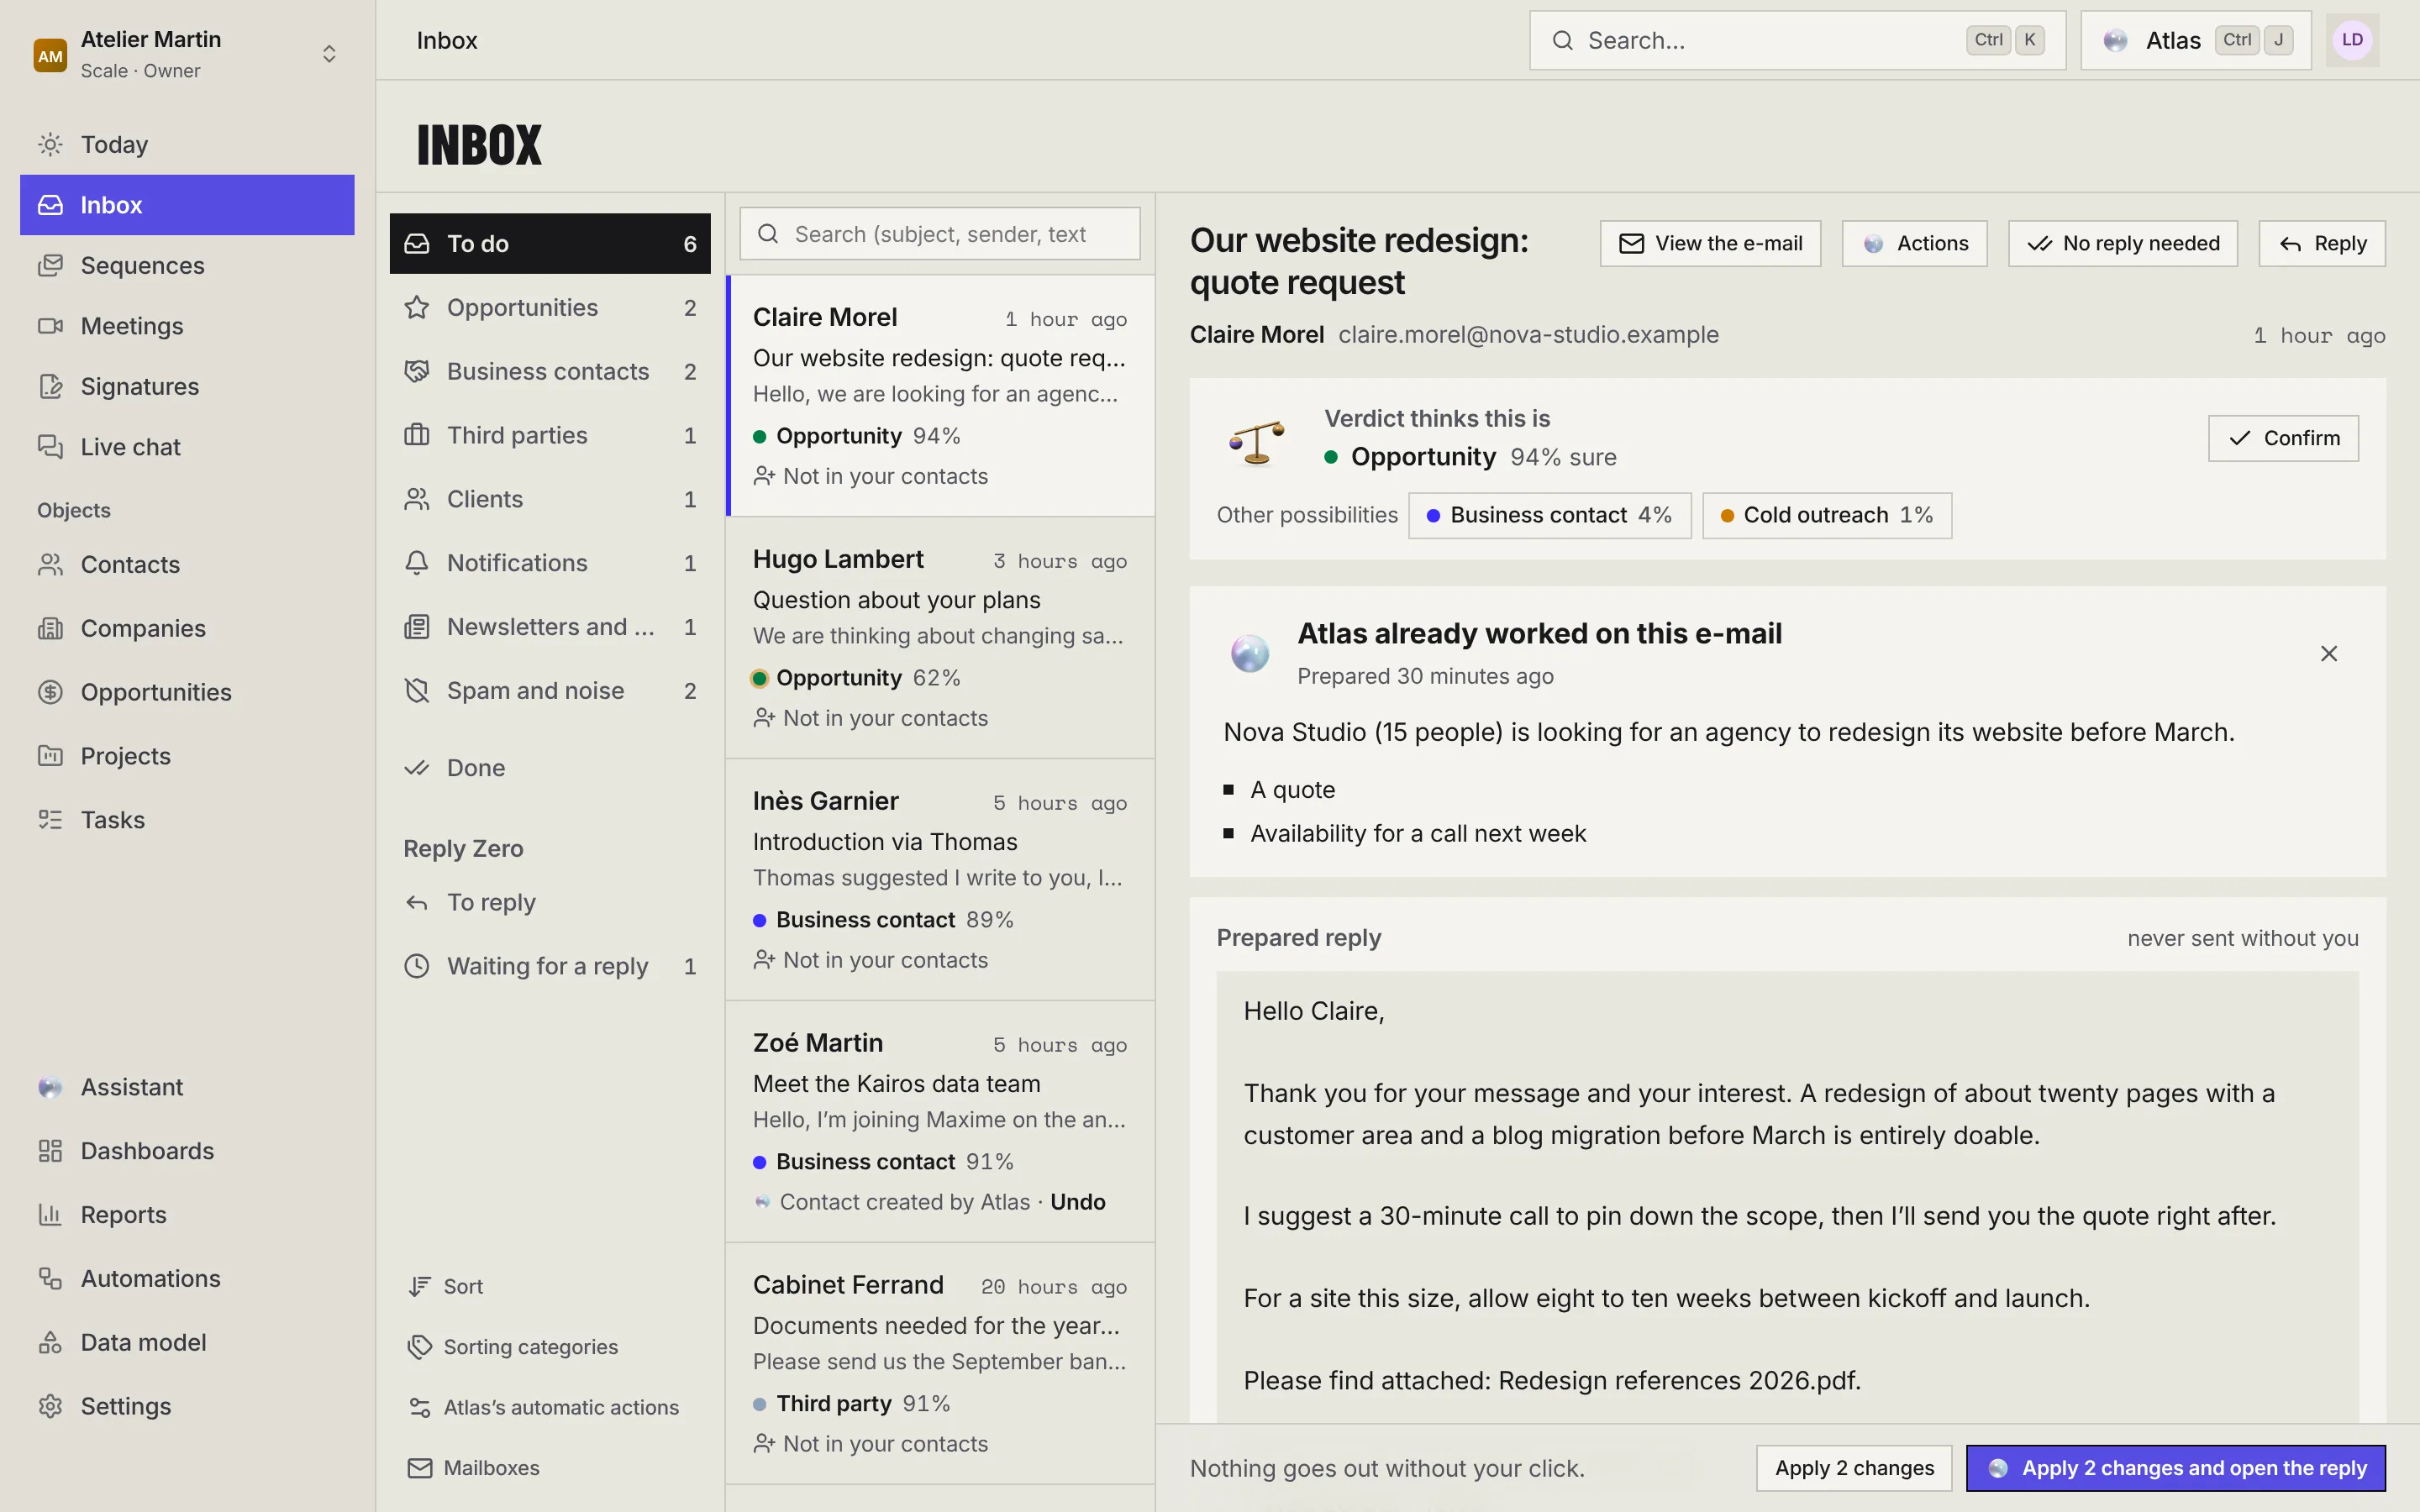This screenshot has width=2420, height=1512.
Task: Open Tasks list icon
Action: point(50,820)
